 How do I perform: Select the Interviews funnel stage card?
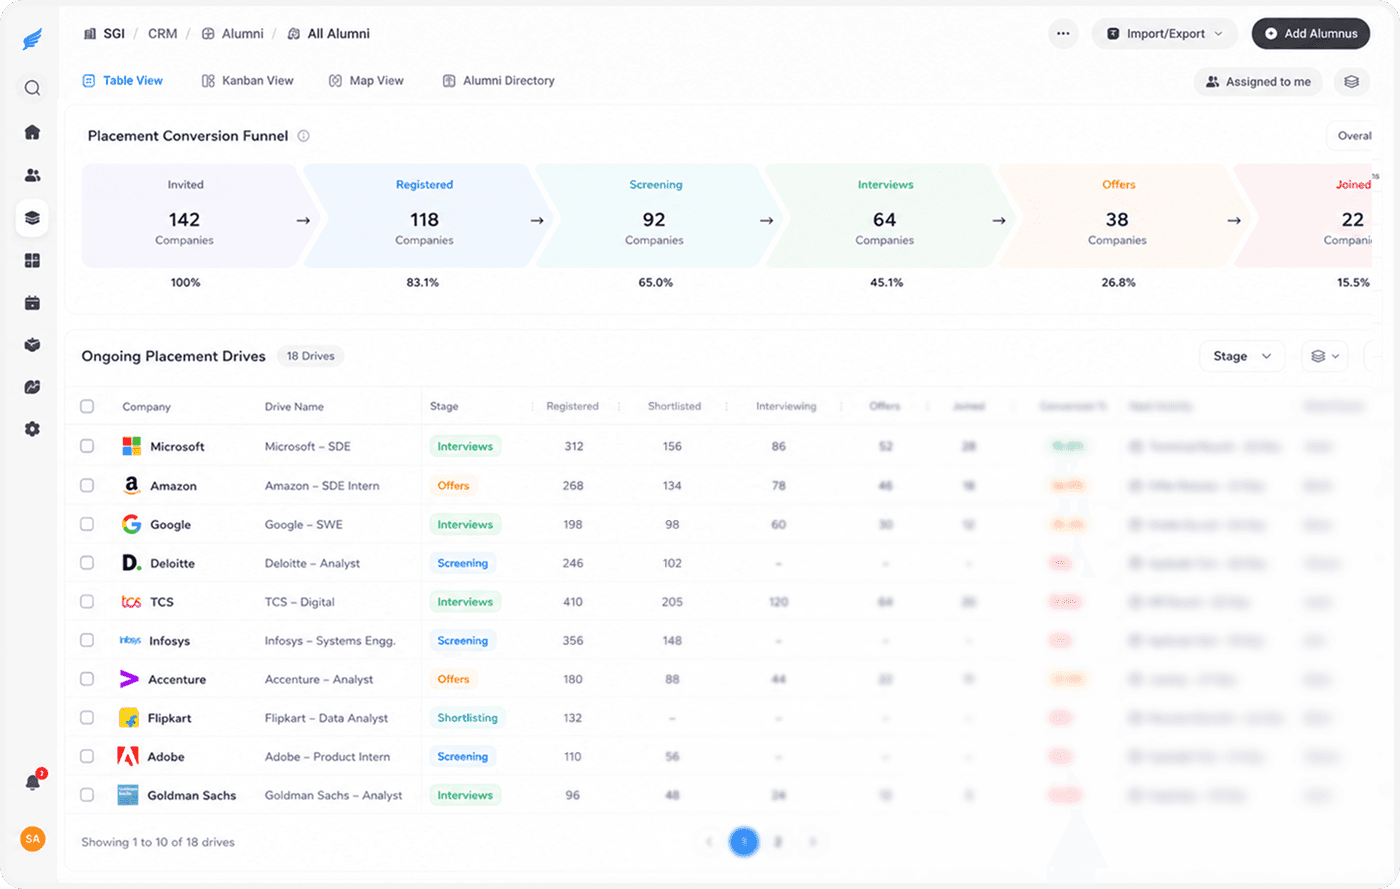[885, 216]
